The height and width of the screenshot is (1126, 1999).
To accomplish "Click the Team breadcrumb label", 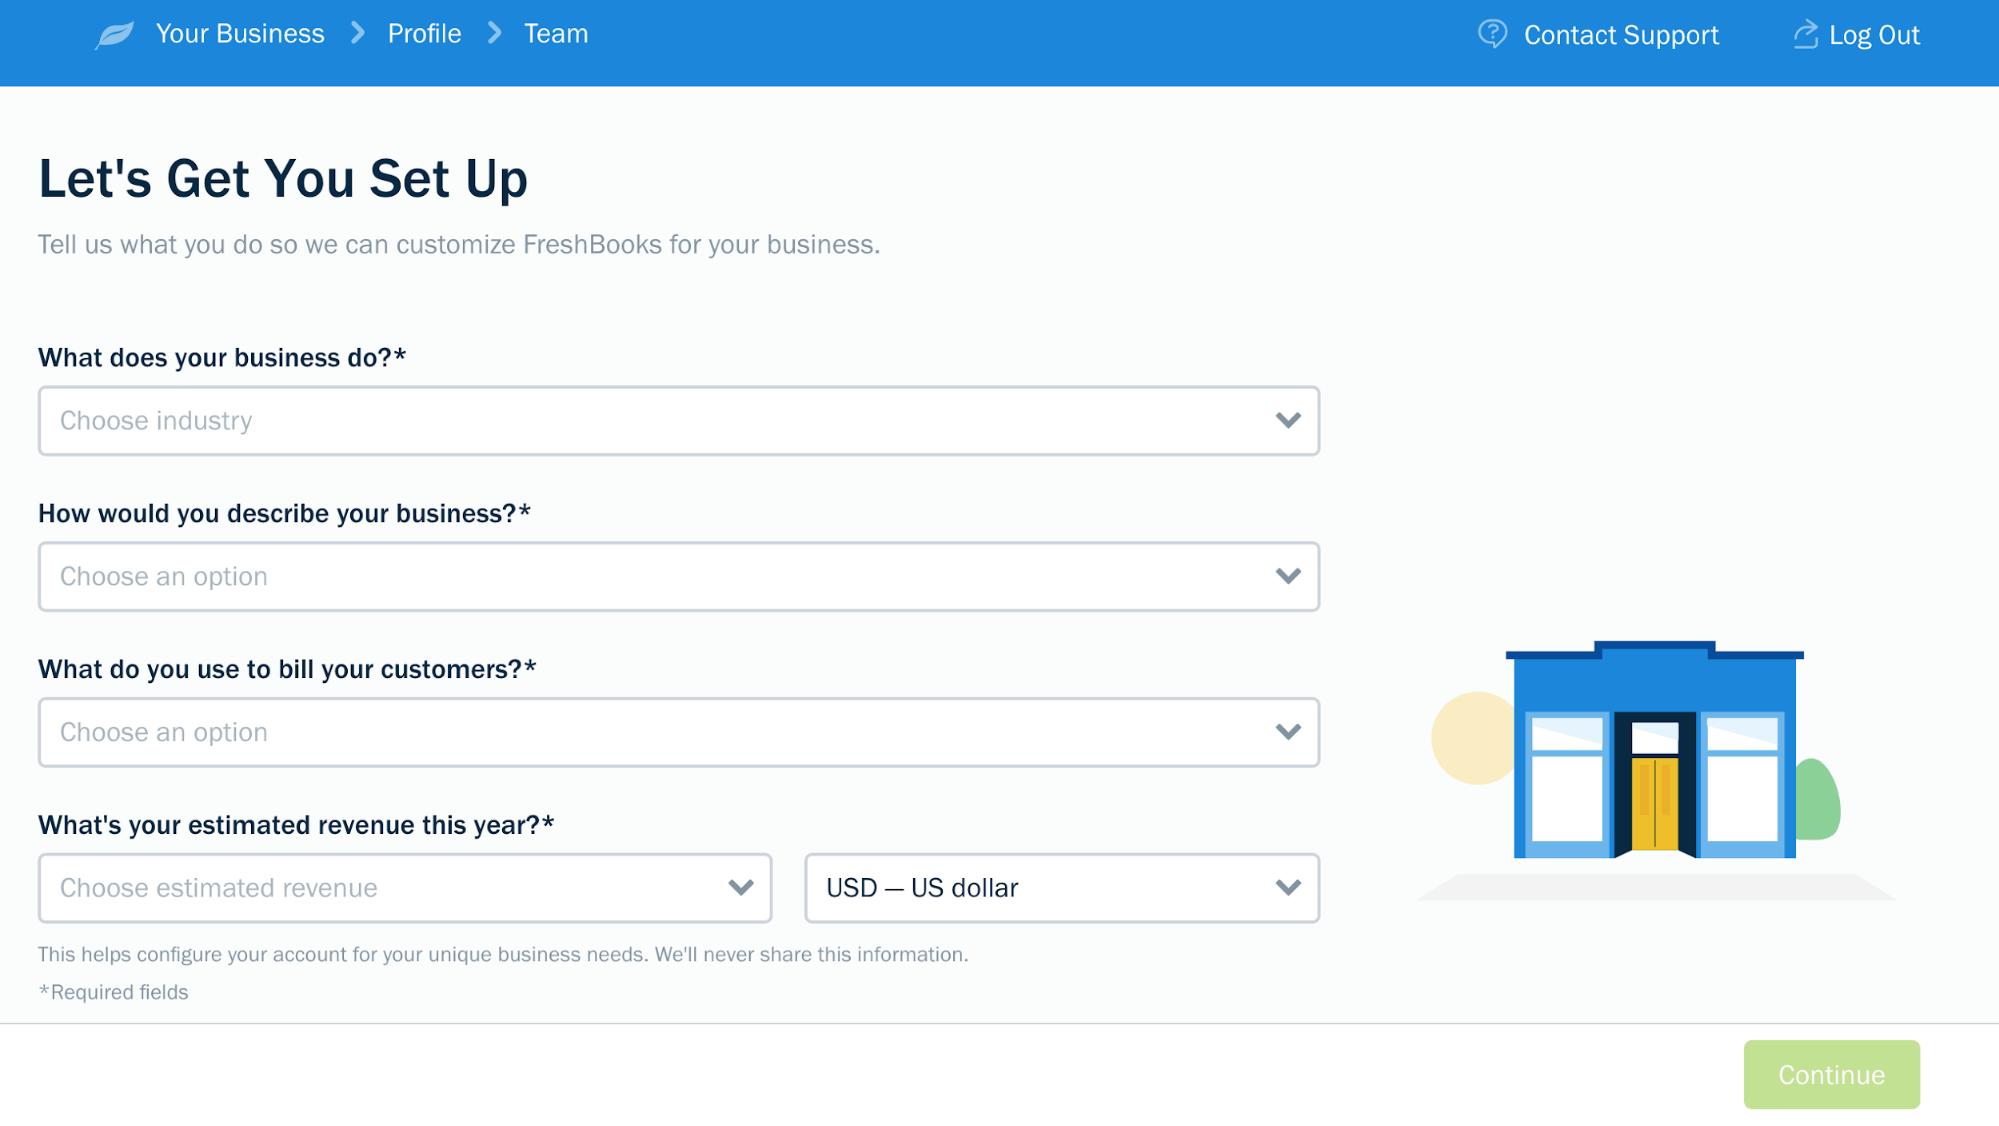I will click(x=556, y=34).
